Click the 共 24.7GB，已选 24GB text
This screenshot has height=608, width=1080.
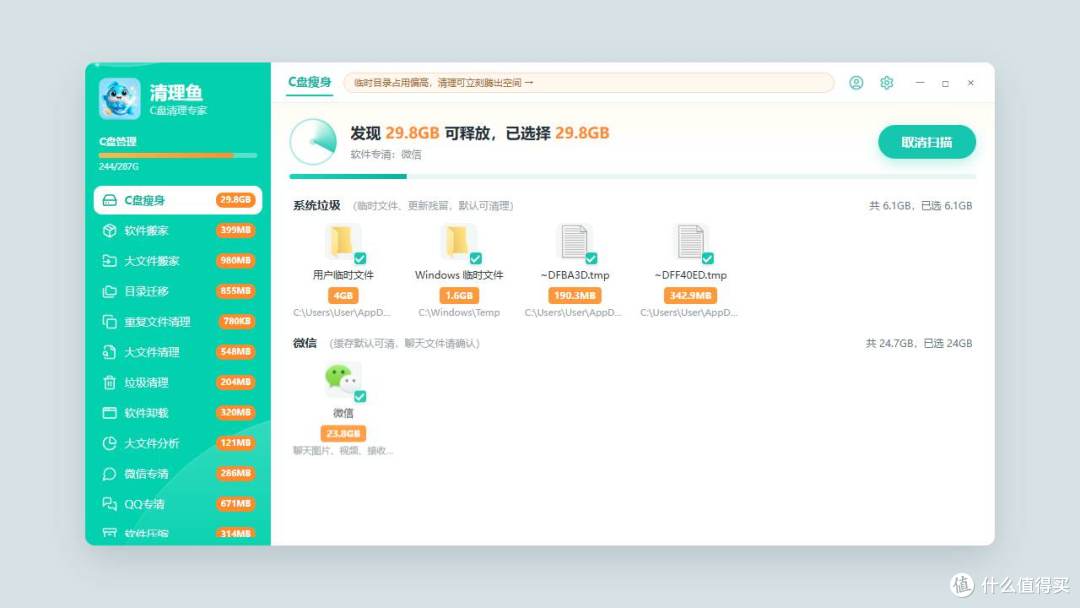click(919, 343)
